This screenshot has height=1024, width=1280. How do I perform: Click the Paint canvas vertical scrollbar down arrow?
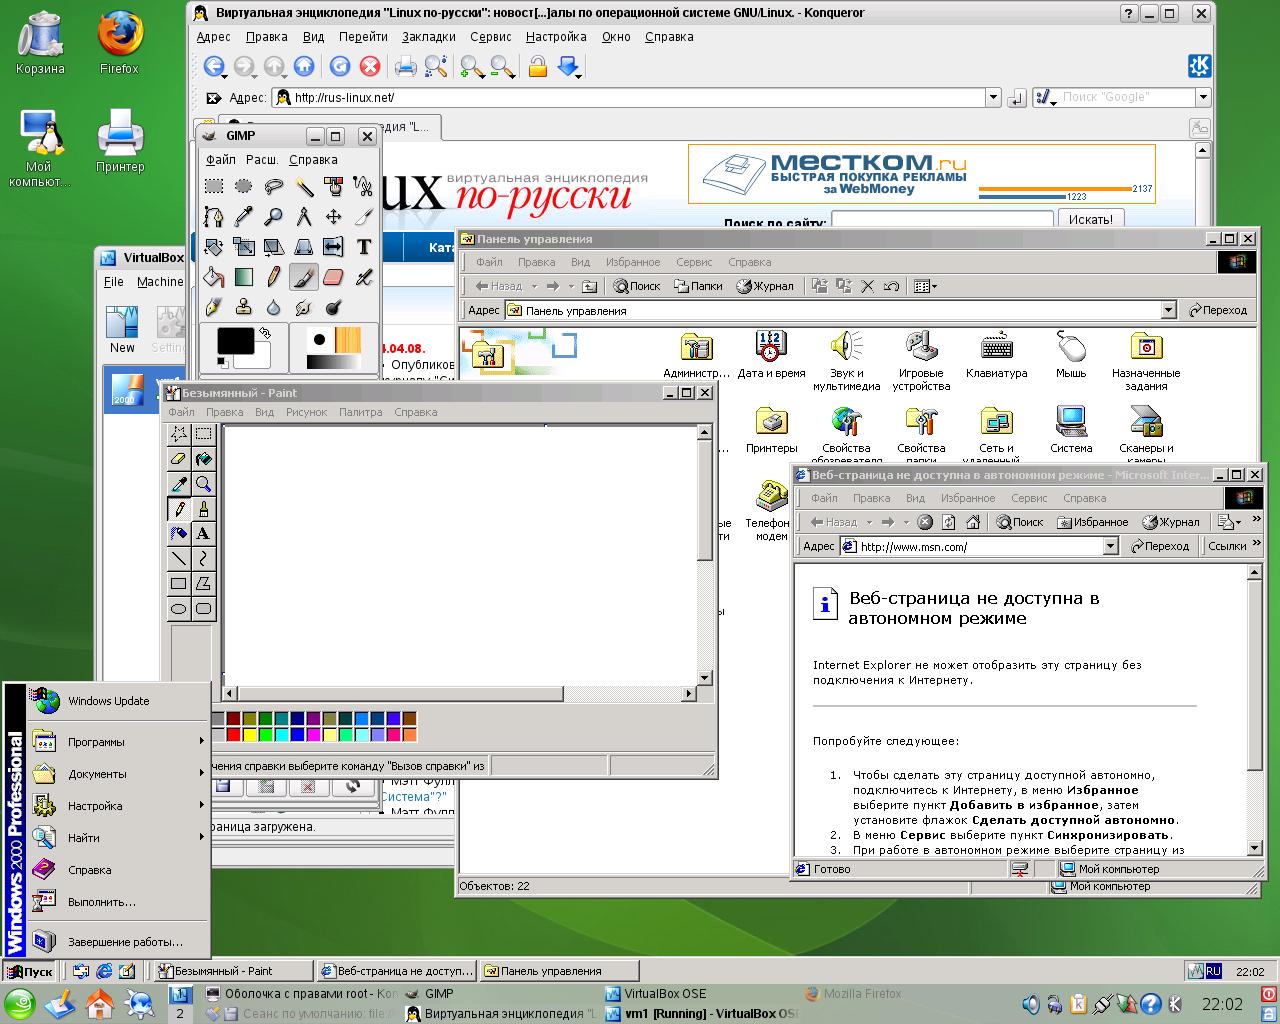[704, 677]
